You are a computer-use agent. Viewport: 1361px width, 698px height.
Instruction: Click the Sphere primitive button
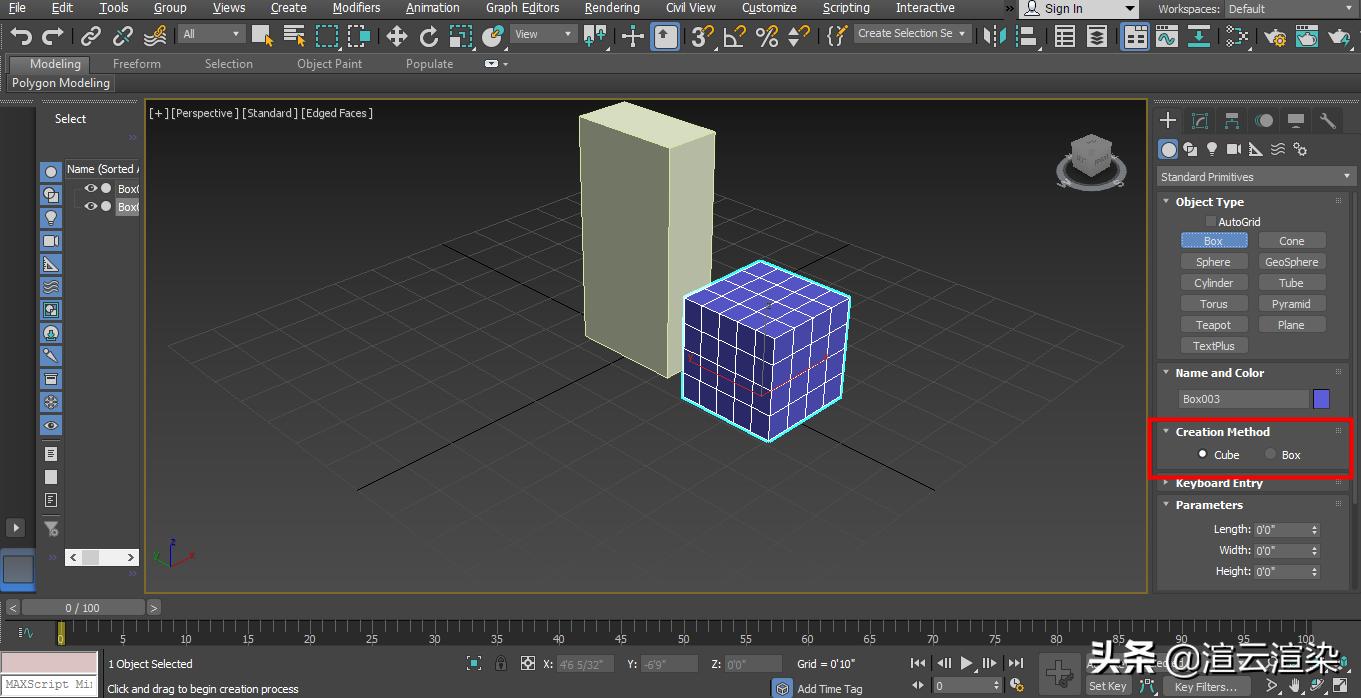coord(1213,261)
